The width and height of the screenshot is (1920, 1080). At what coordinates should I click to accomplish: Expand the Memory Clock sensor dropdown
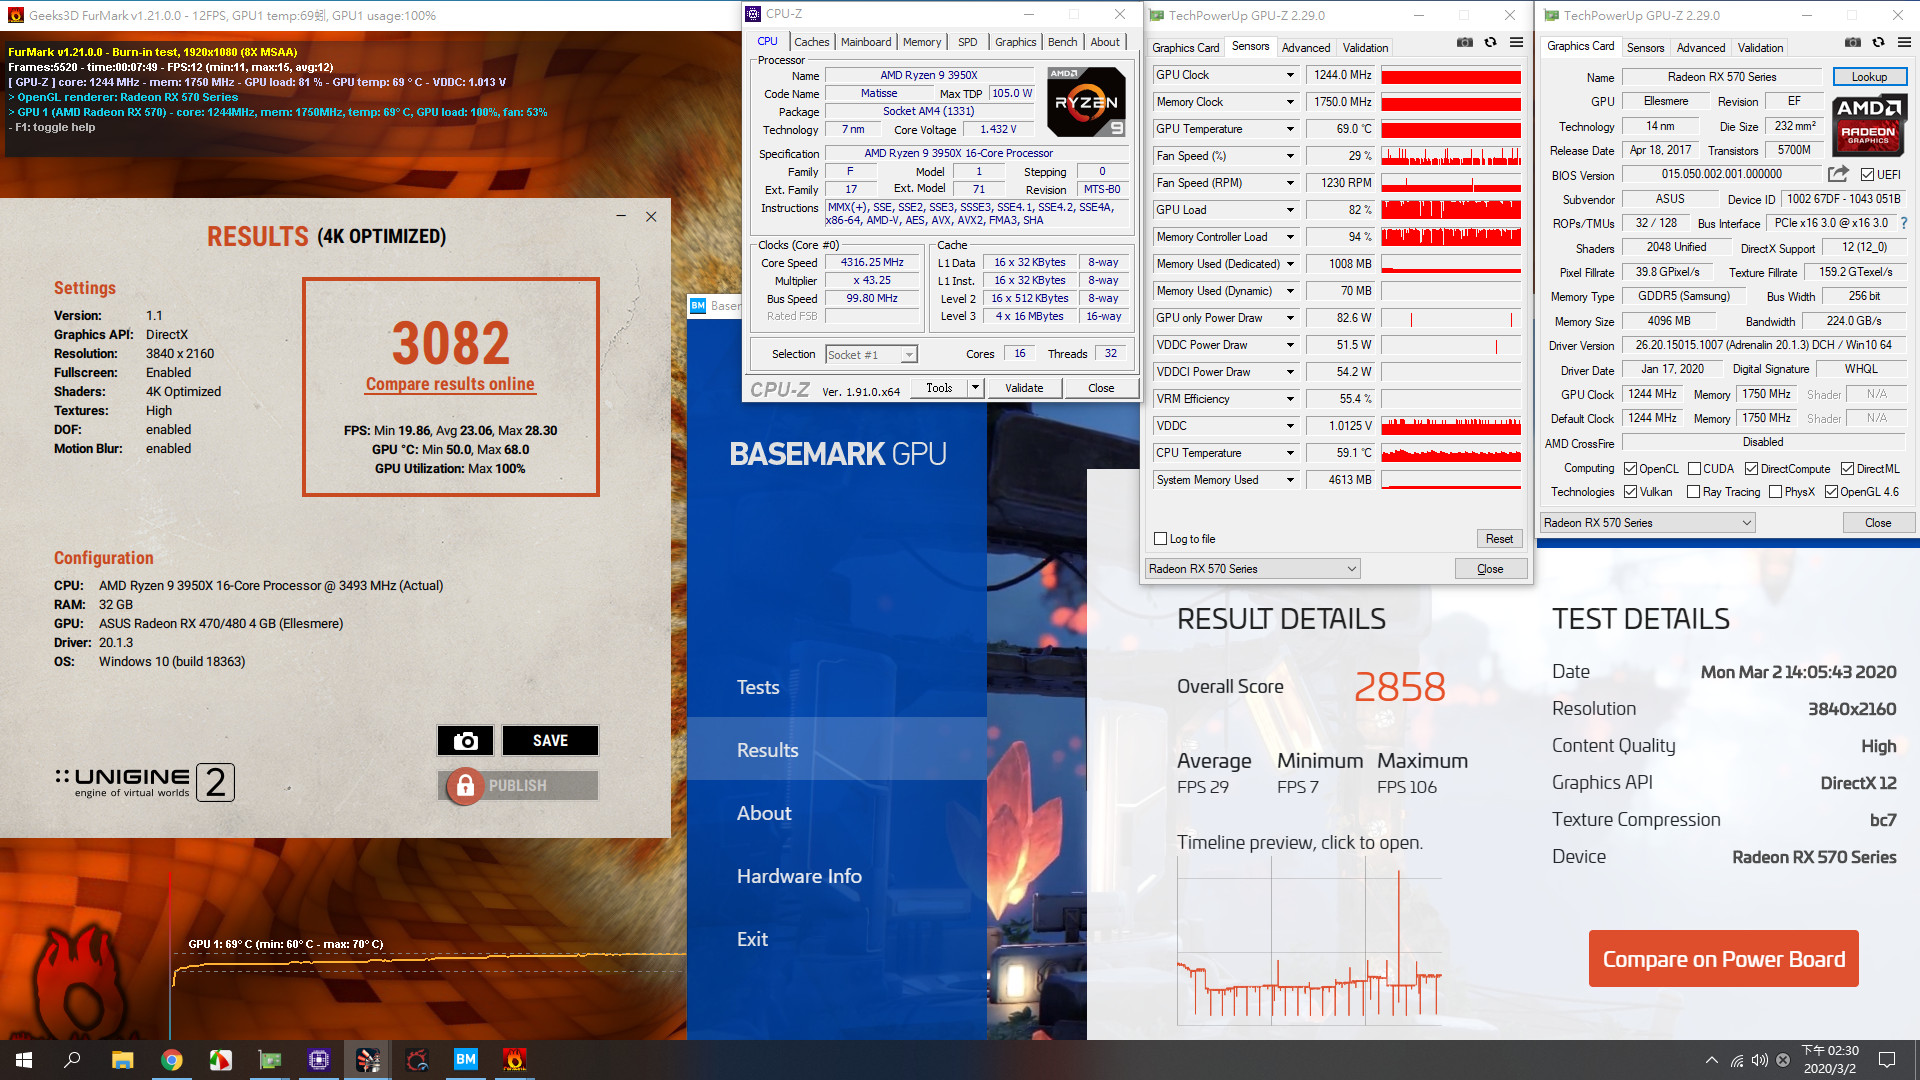pyautogui.click(x=1290, y=102)
